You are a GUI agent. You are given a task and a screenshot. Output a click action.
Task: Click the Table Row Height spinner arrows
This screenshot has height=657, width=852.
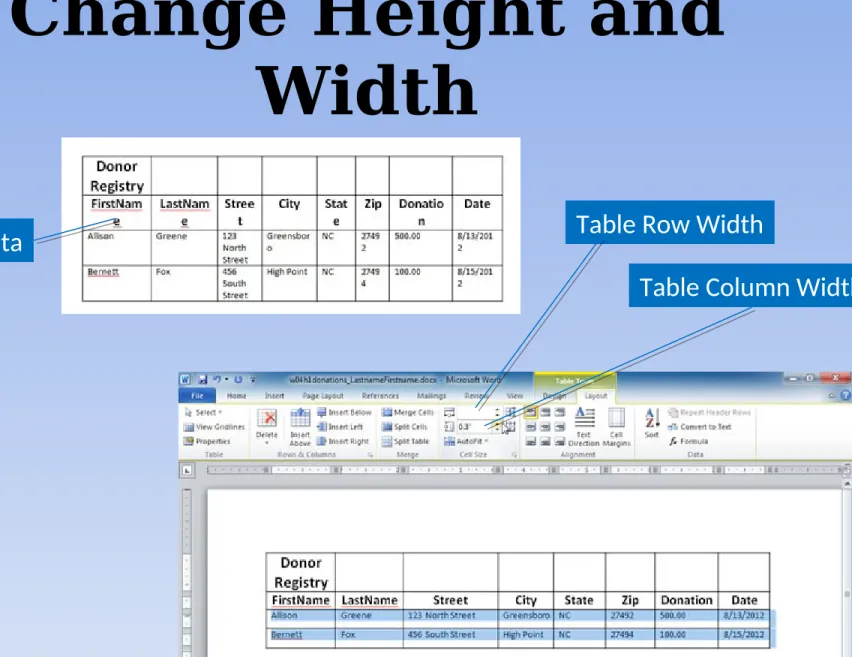(x=497, y=412)
